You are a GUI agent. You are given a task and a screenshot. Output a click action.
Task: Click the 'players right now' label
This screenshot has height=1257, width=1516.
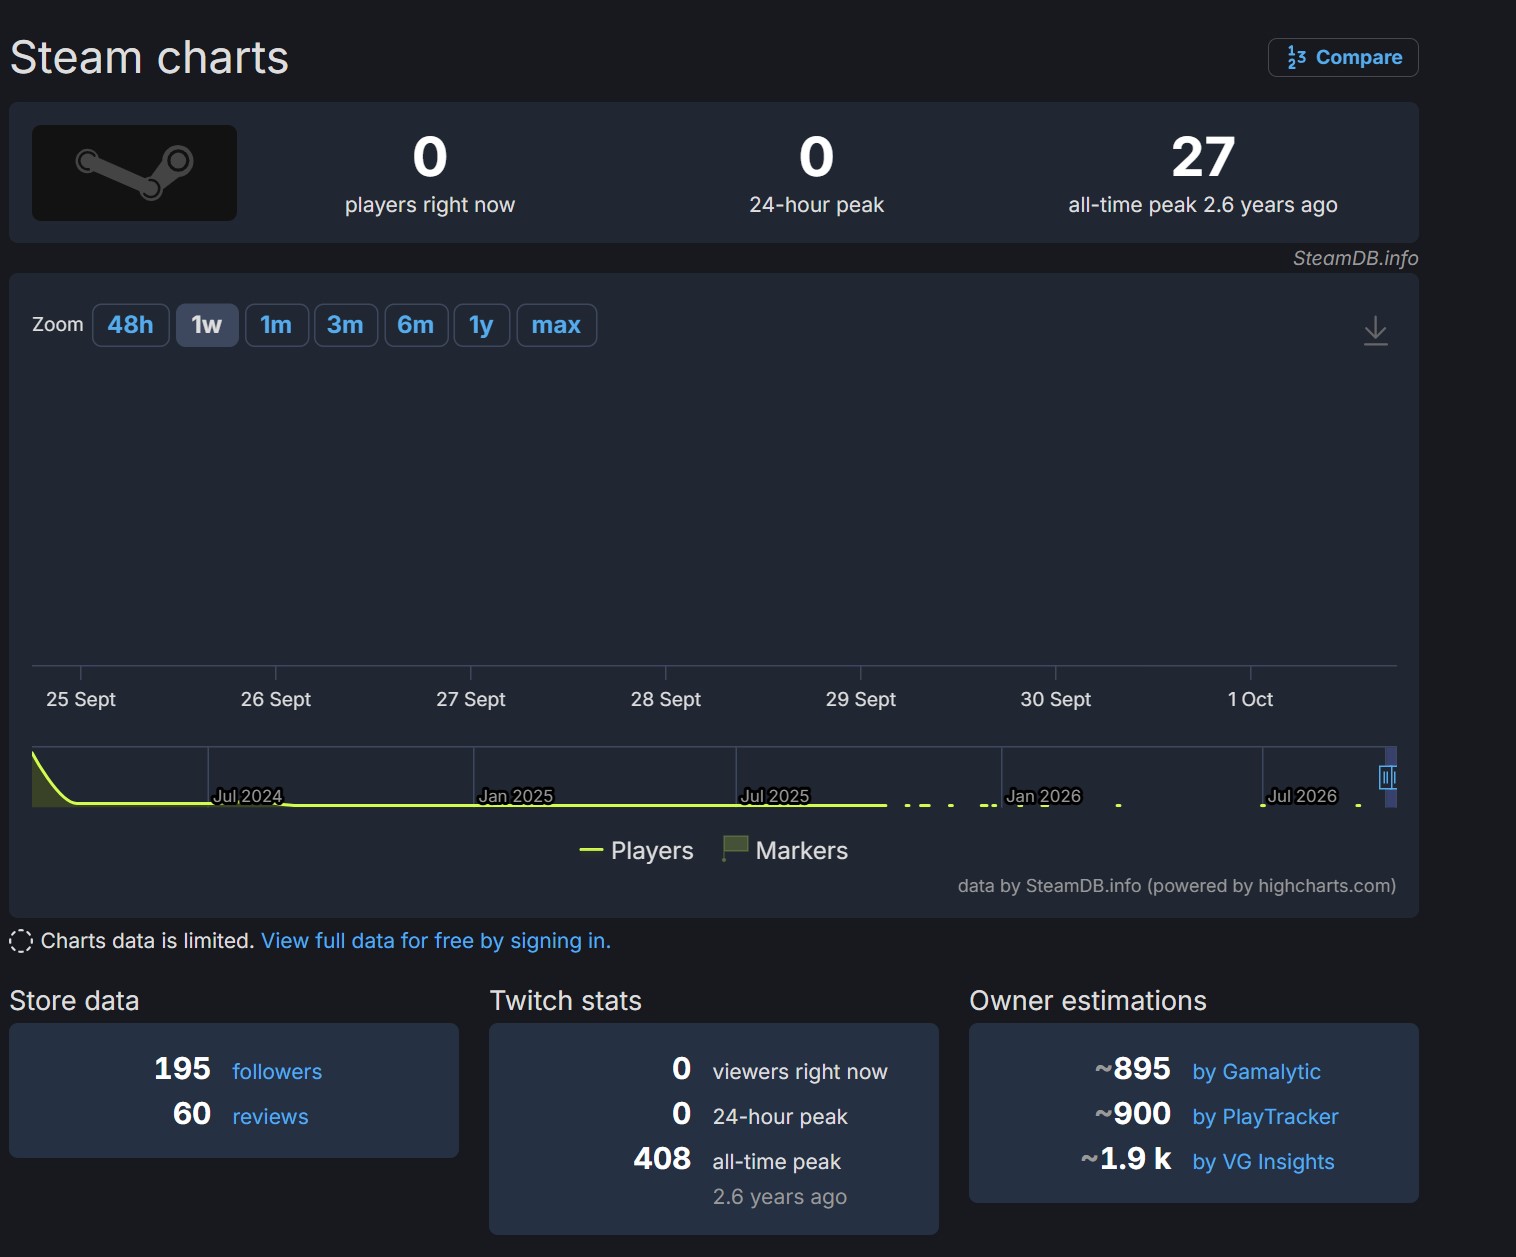coord(430,205)
